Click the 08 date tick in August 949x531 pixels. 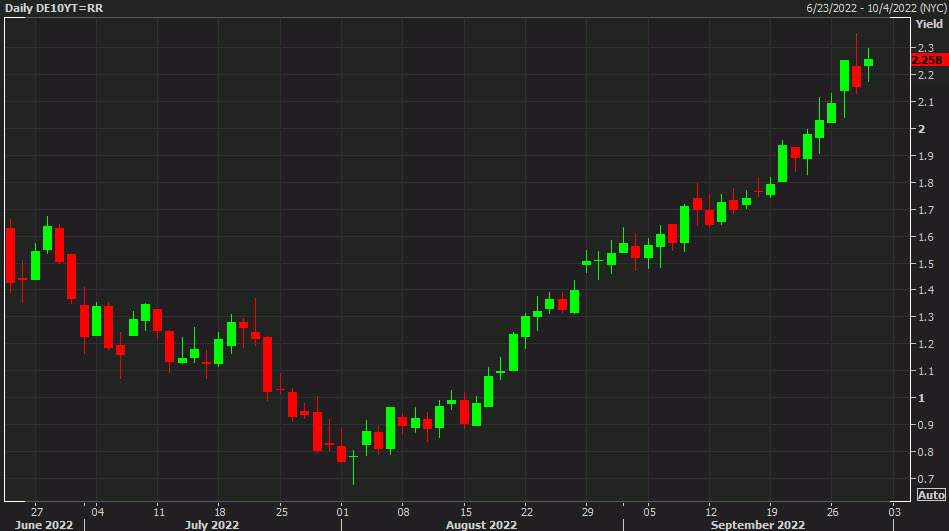(x=404, y=512)
